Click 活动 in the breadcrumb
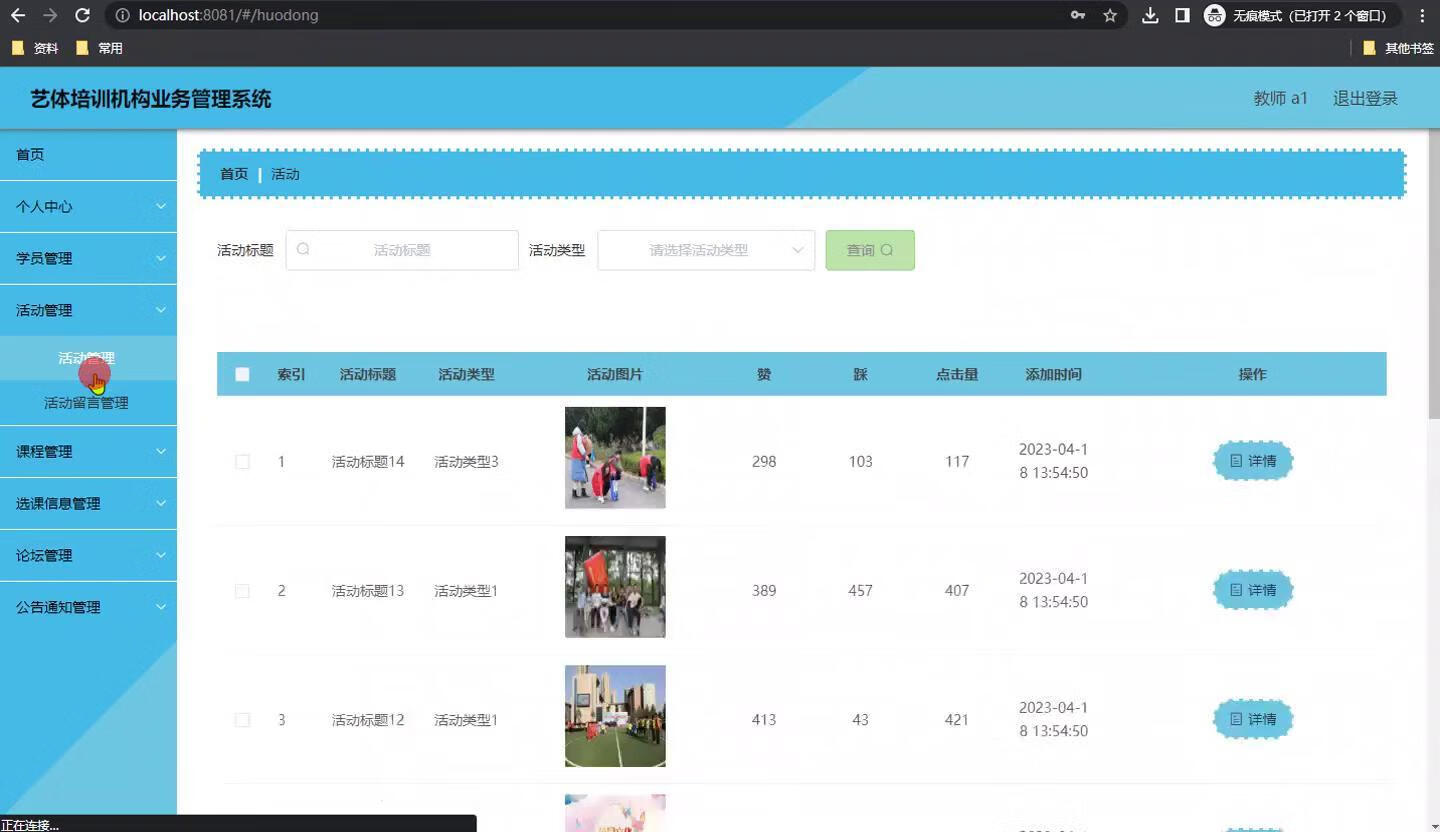Screen dimensions: 1440x832 point(285,174)
